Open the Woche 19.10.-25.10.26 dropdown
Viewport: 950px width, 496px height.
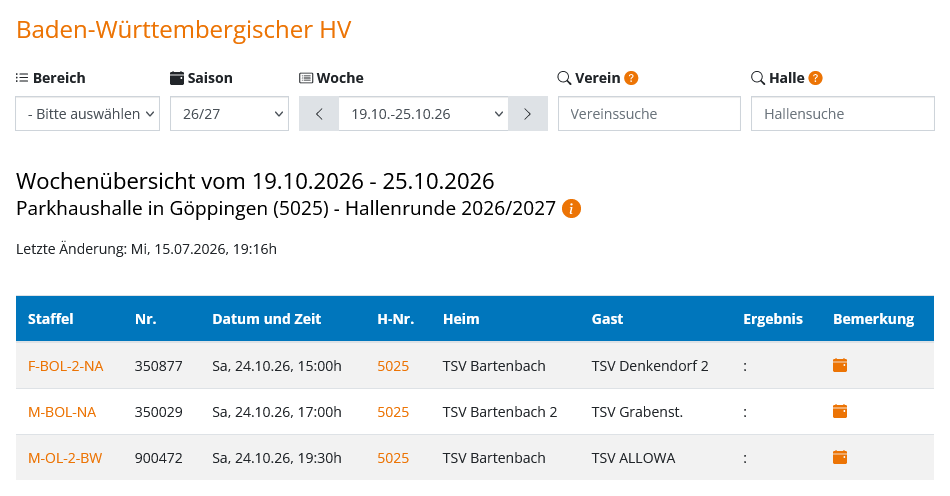[424, 114]
